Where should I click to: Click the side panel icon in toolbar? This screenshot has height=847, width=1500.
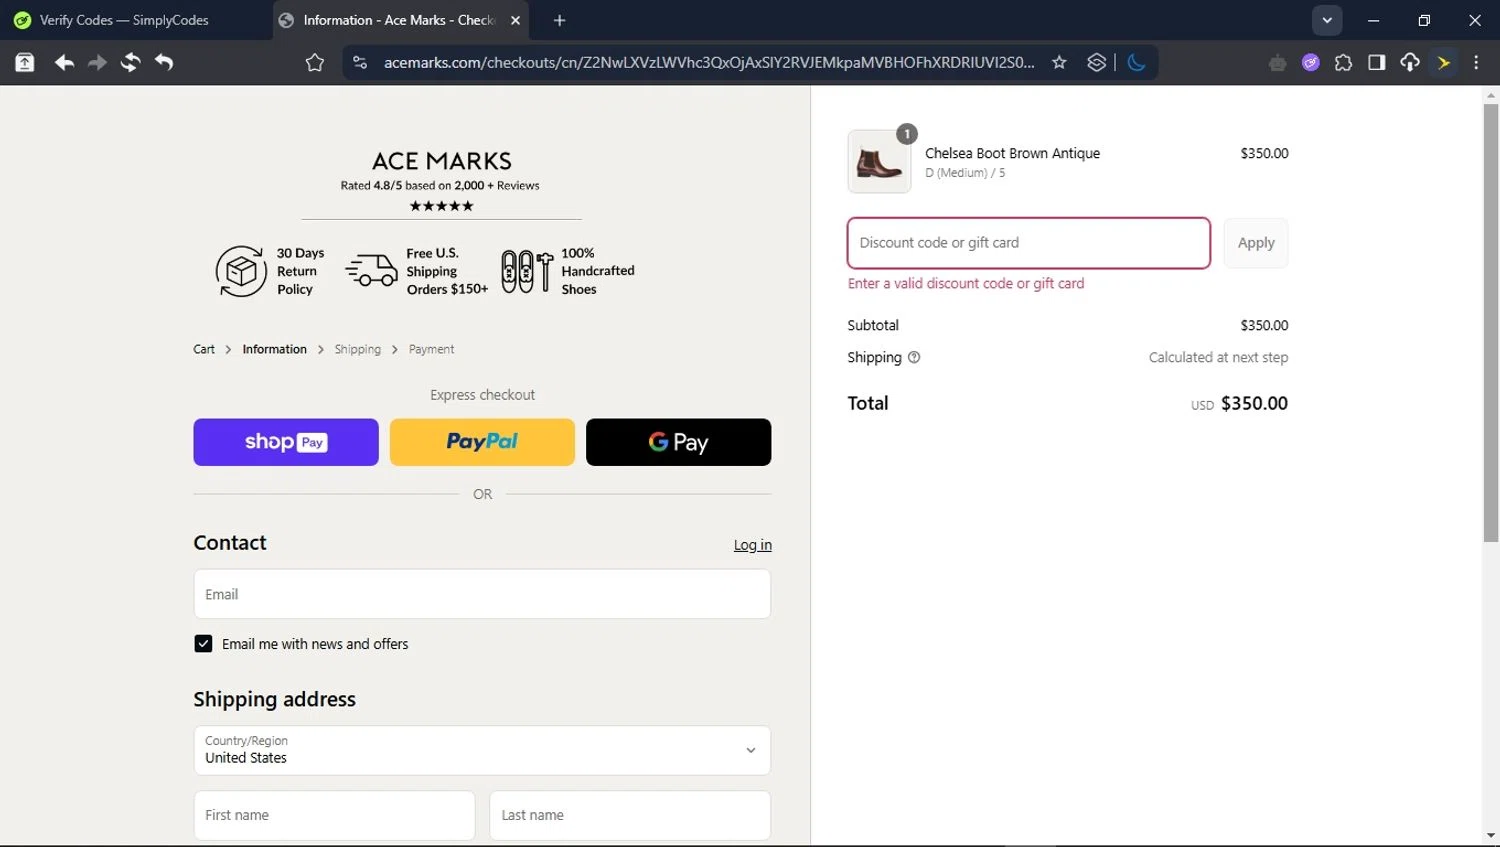[1377, 63]
